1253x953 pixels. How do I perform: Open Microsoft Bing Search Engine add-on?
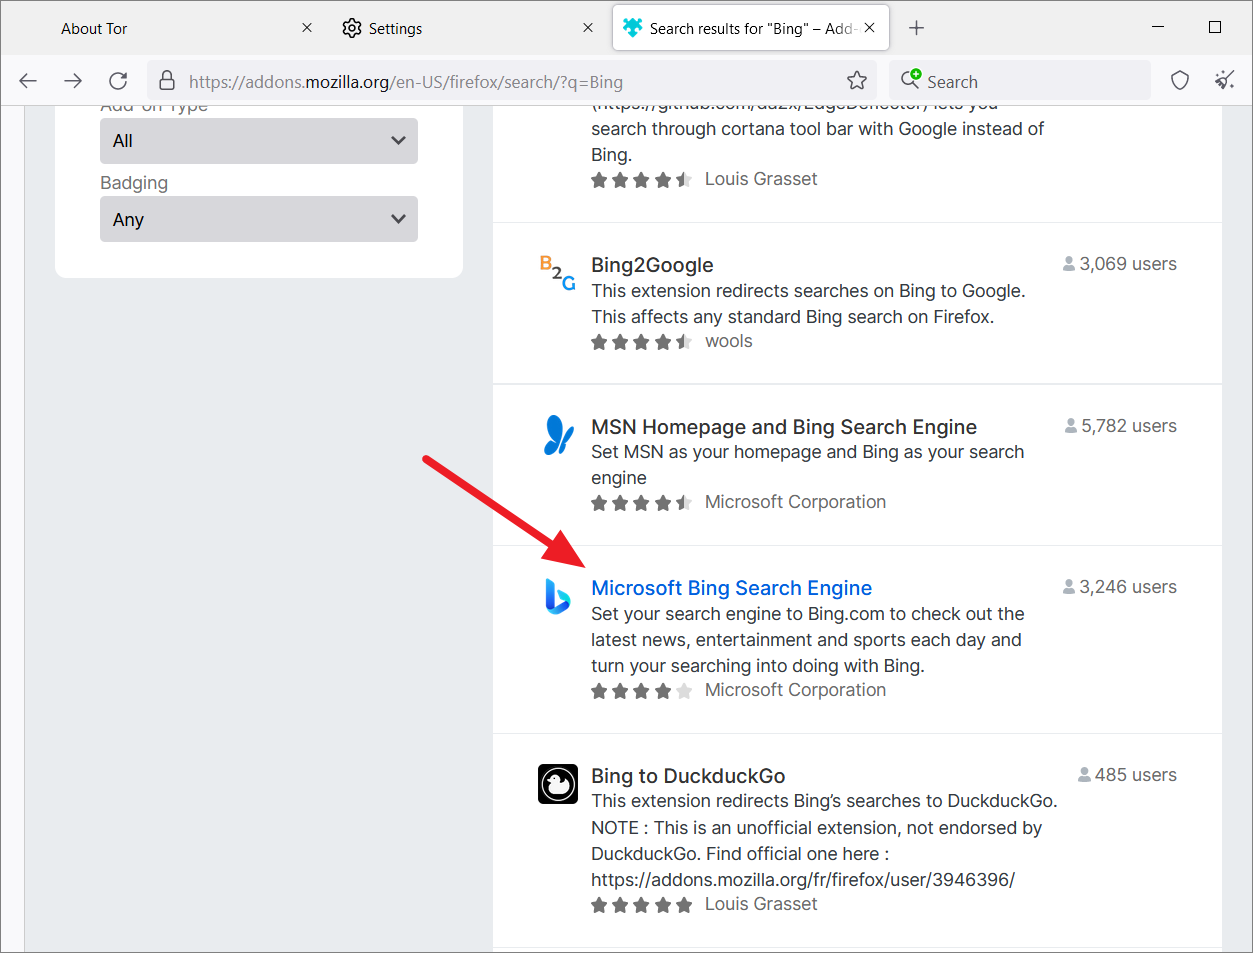[x=731, y=588]
